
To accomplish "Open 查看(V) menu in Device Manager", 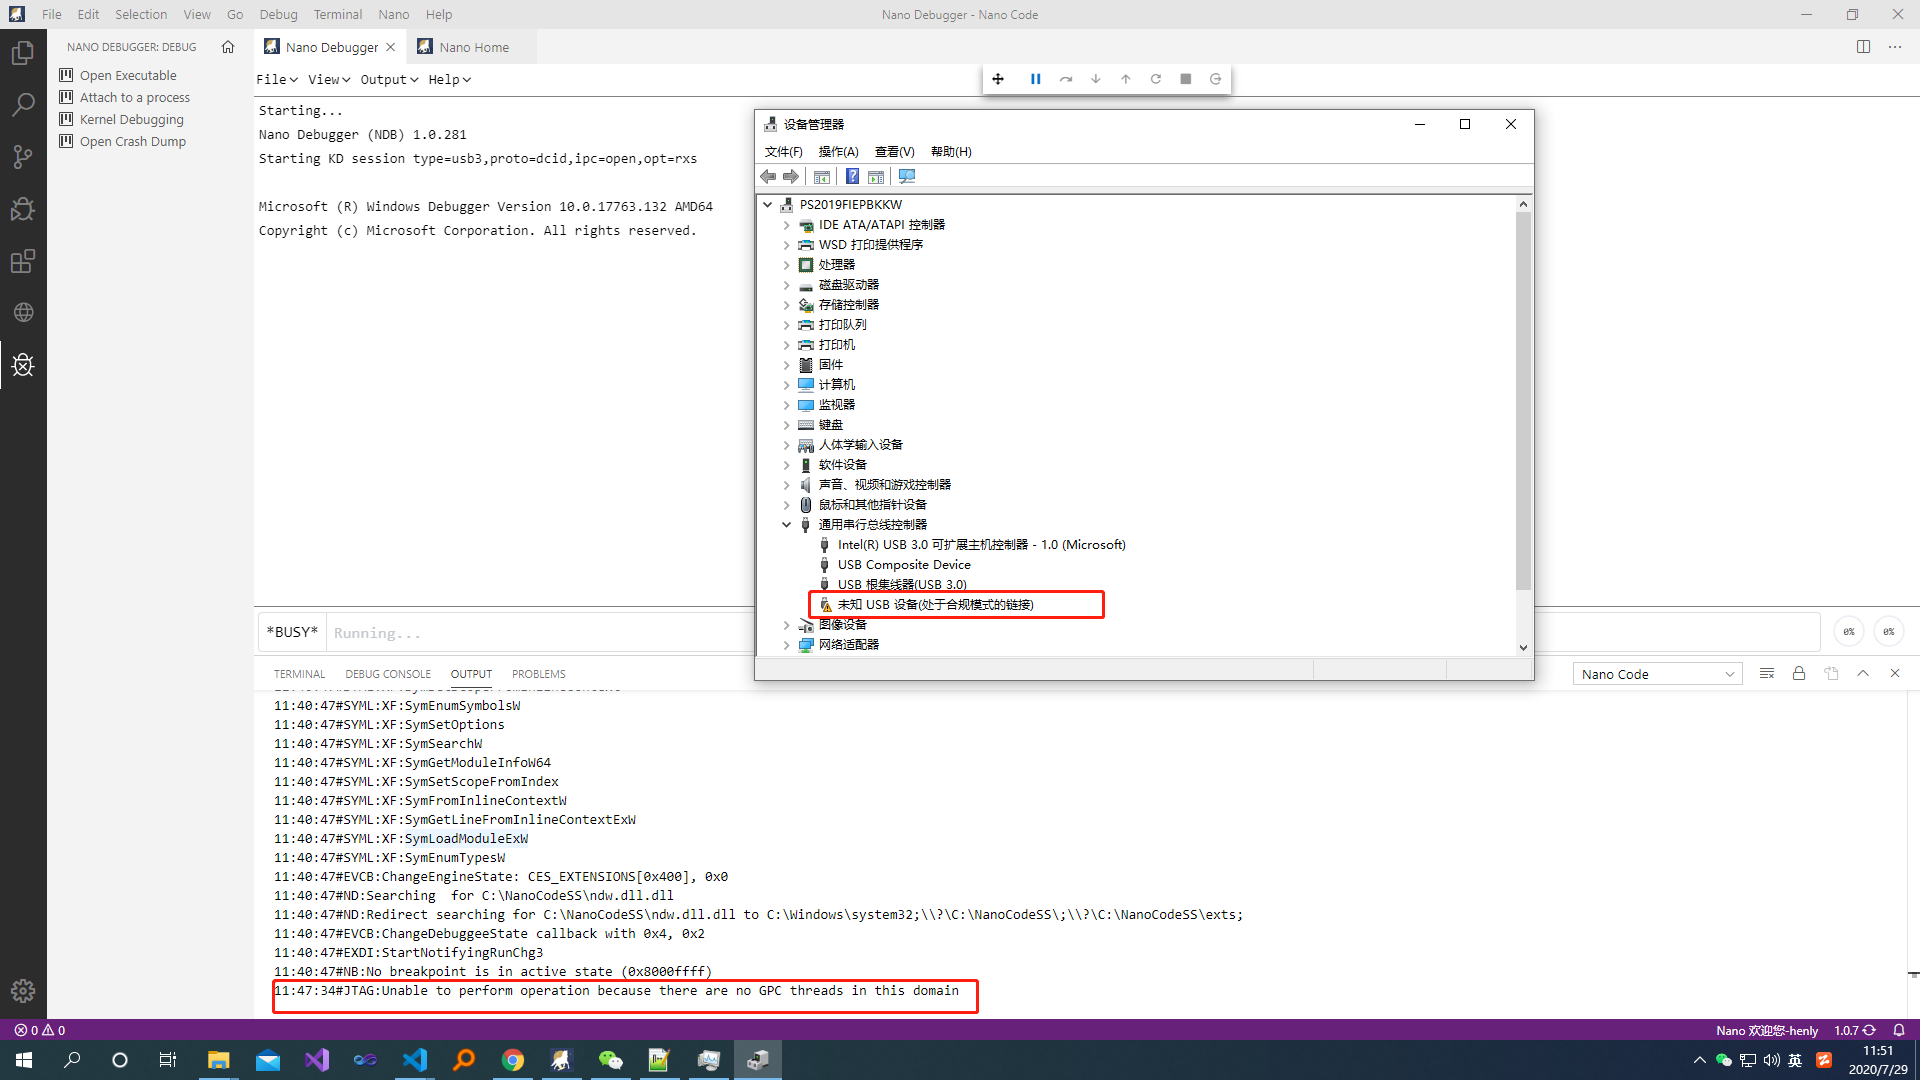I will click(x=894, y=152).
